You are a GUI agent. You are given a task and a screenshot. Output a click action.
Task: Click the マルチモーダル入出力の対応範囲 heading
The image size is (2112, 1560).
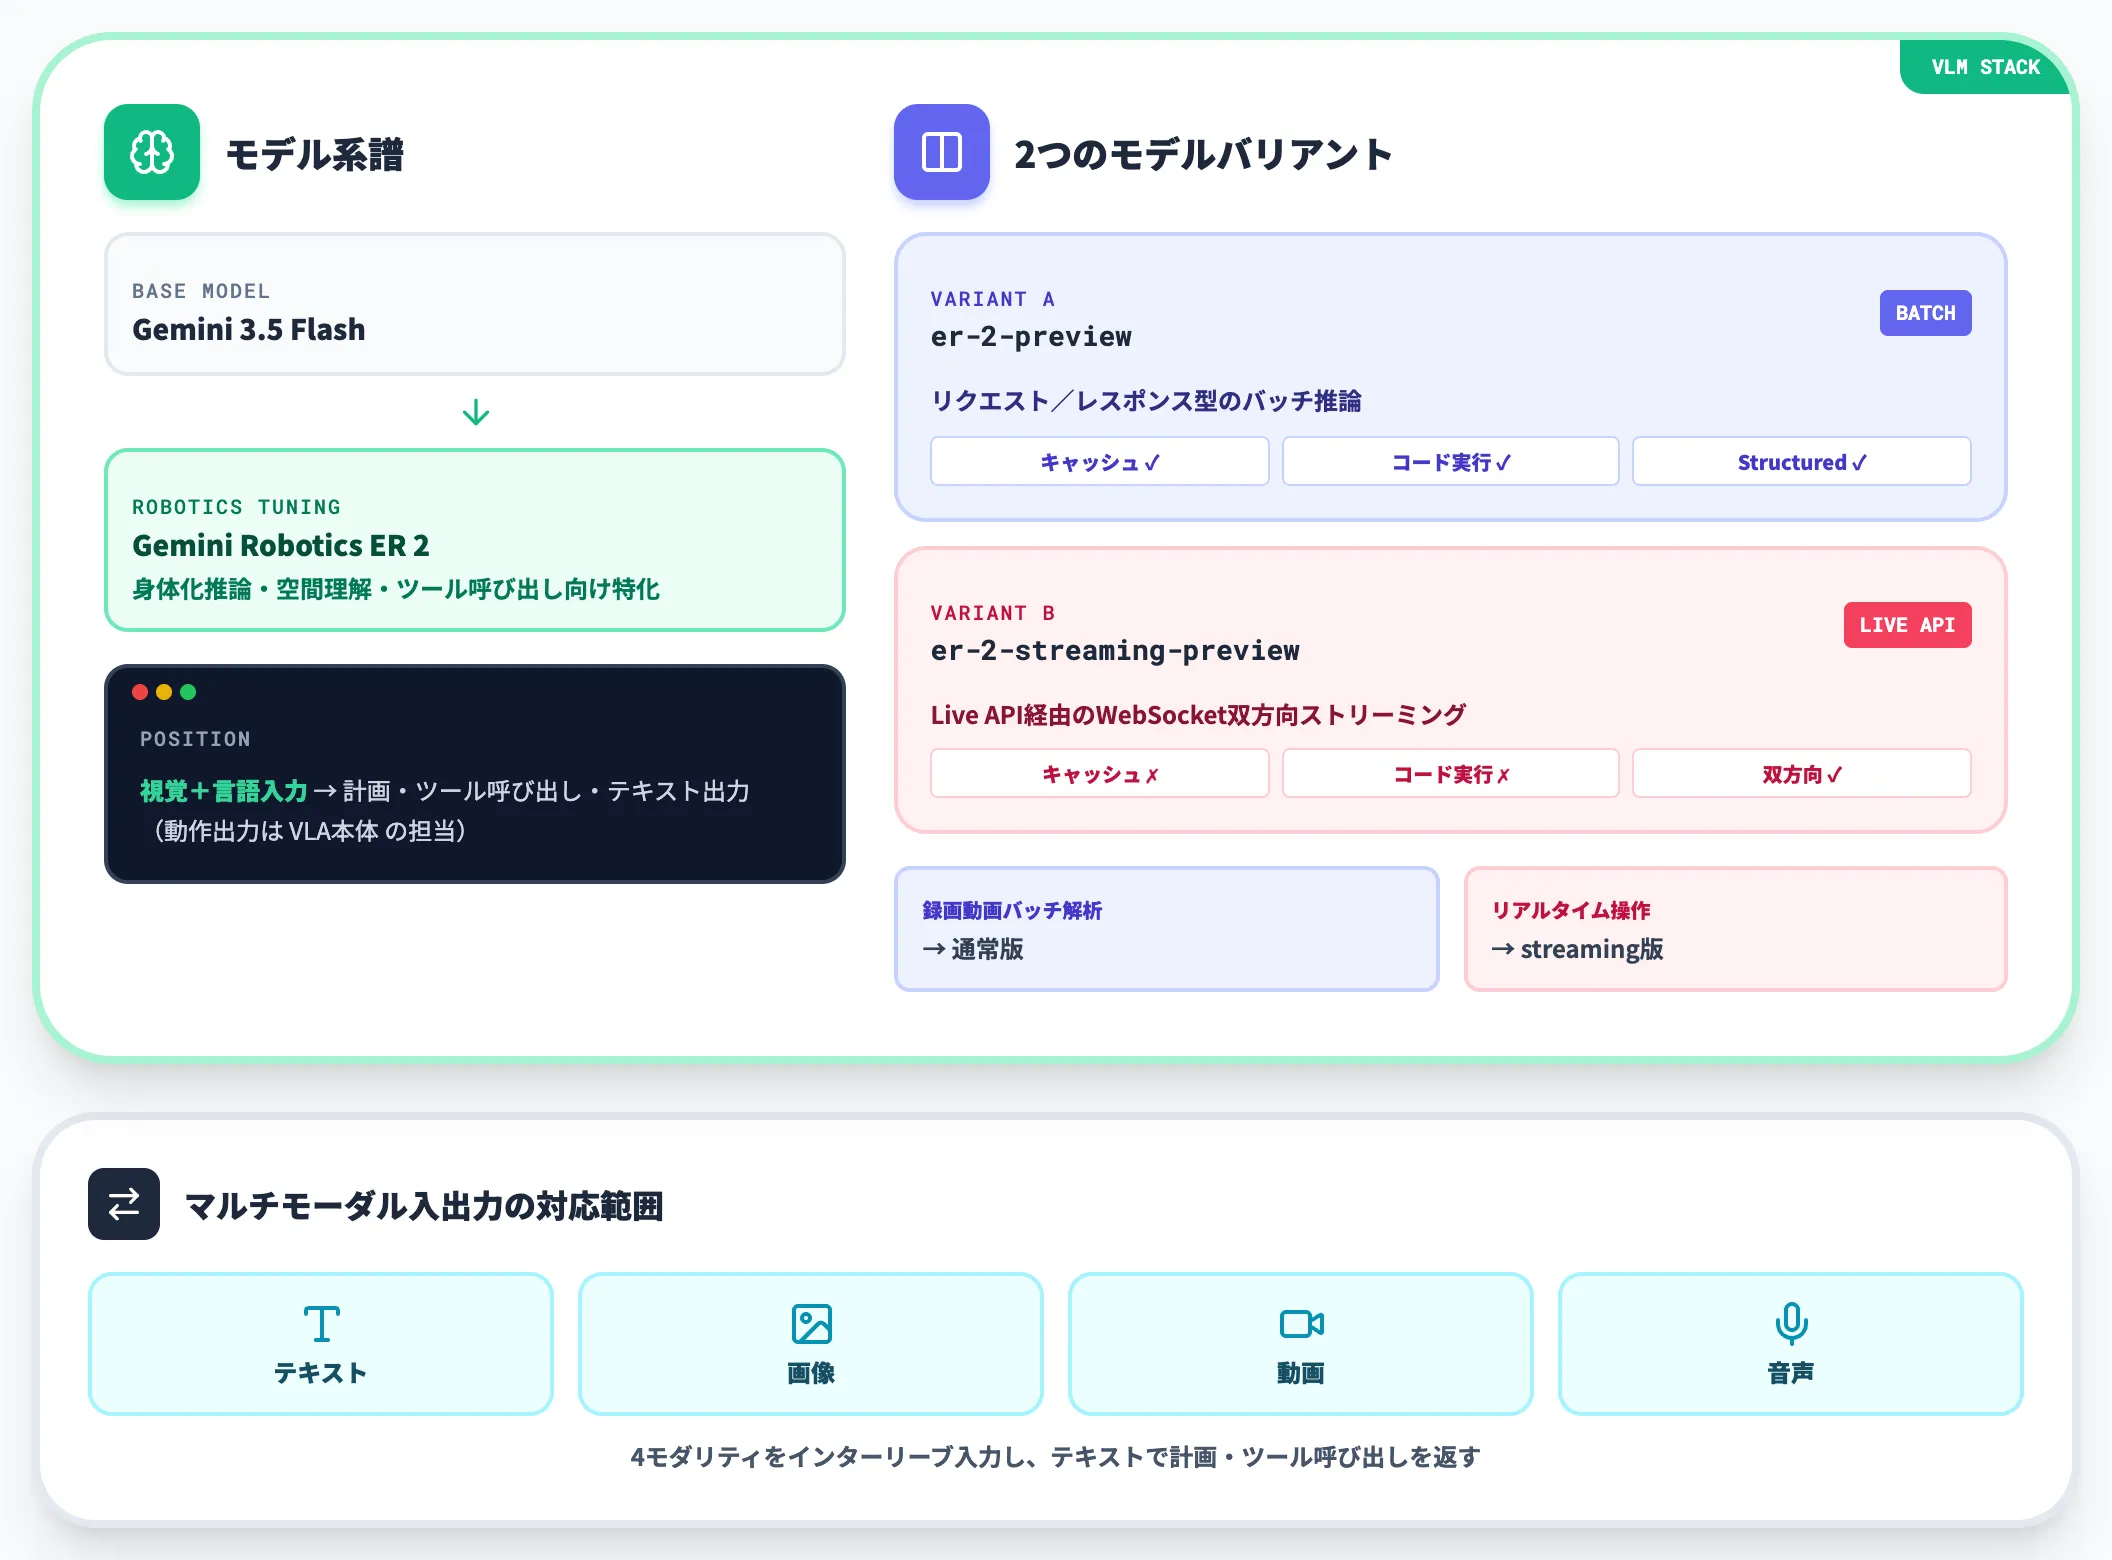[424, 1206]
